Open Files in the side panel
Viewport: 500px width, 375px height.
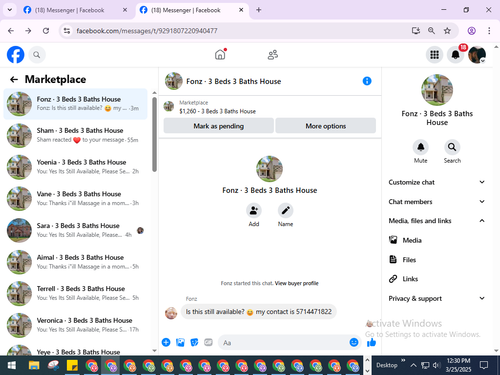pyautogui.click(x=437, y=260)
